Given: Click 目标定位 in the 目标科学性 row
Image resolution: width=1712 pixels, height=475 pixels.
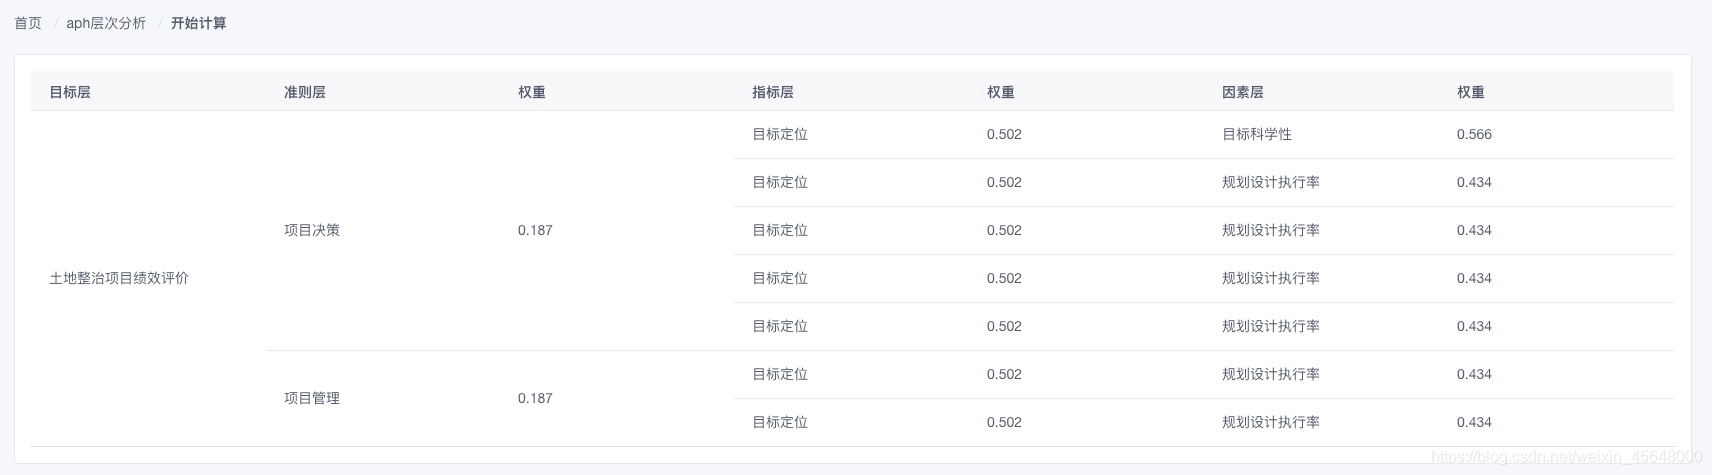Looking at the screenshot, I should coord(780,134).
